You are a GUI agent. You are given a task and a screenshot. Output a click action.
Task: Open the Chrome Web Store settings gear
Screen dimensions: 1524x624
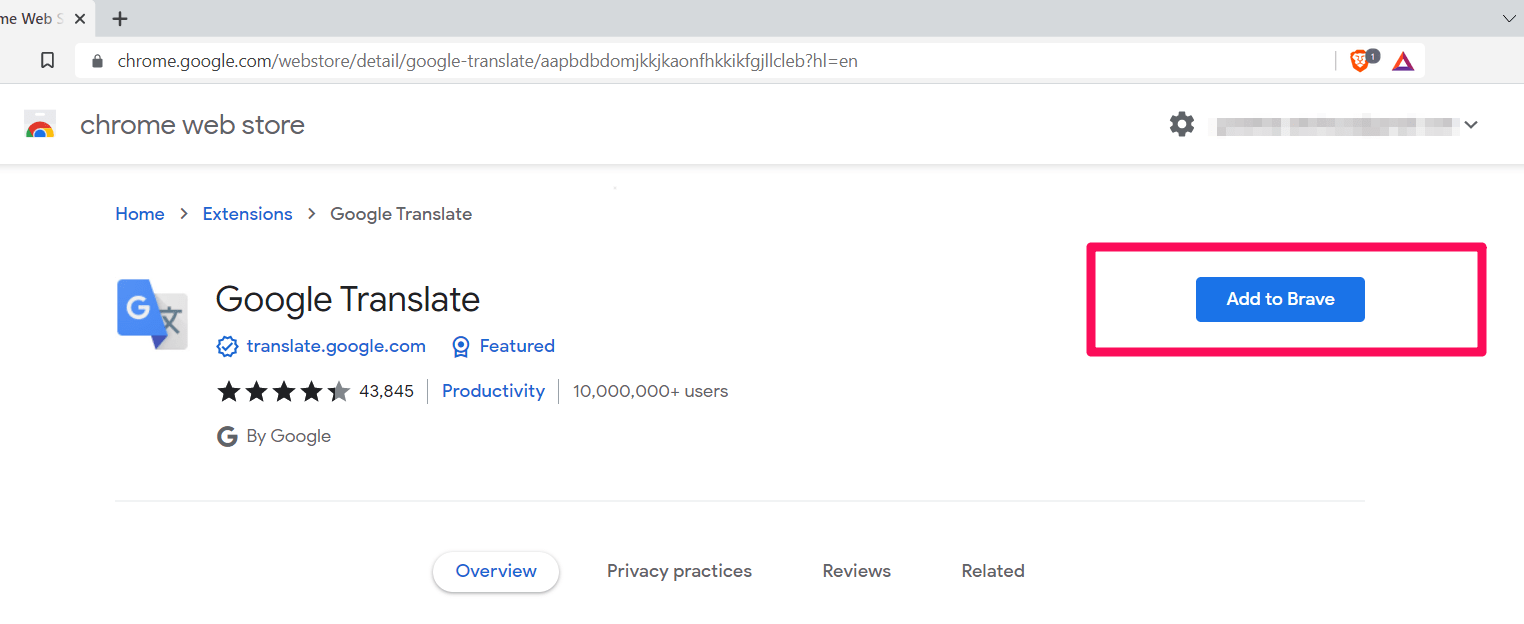(1181, 124)
